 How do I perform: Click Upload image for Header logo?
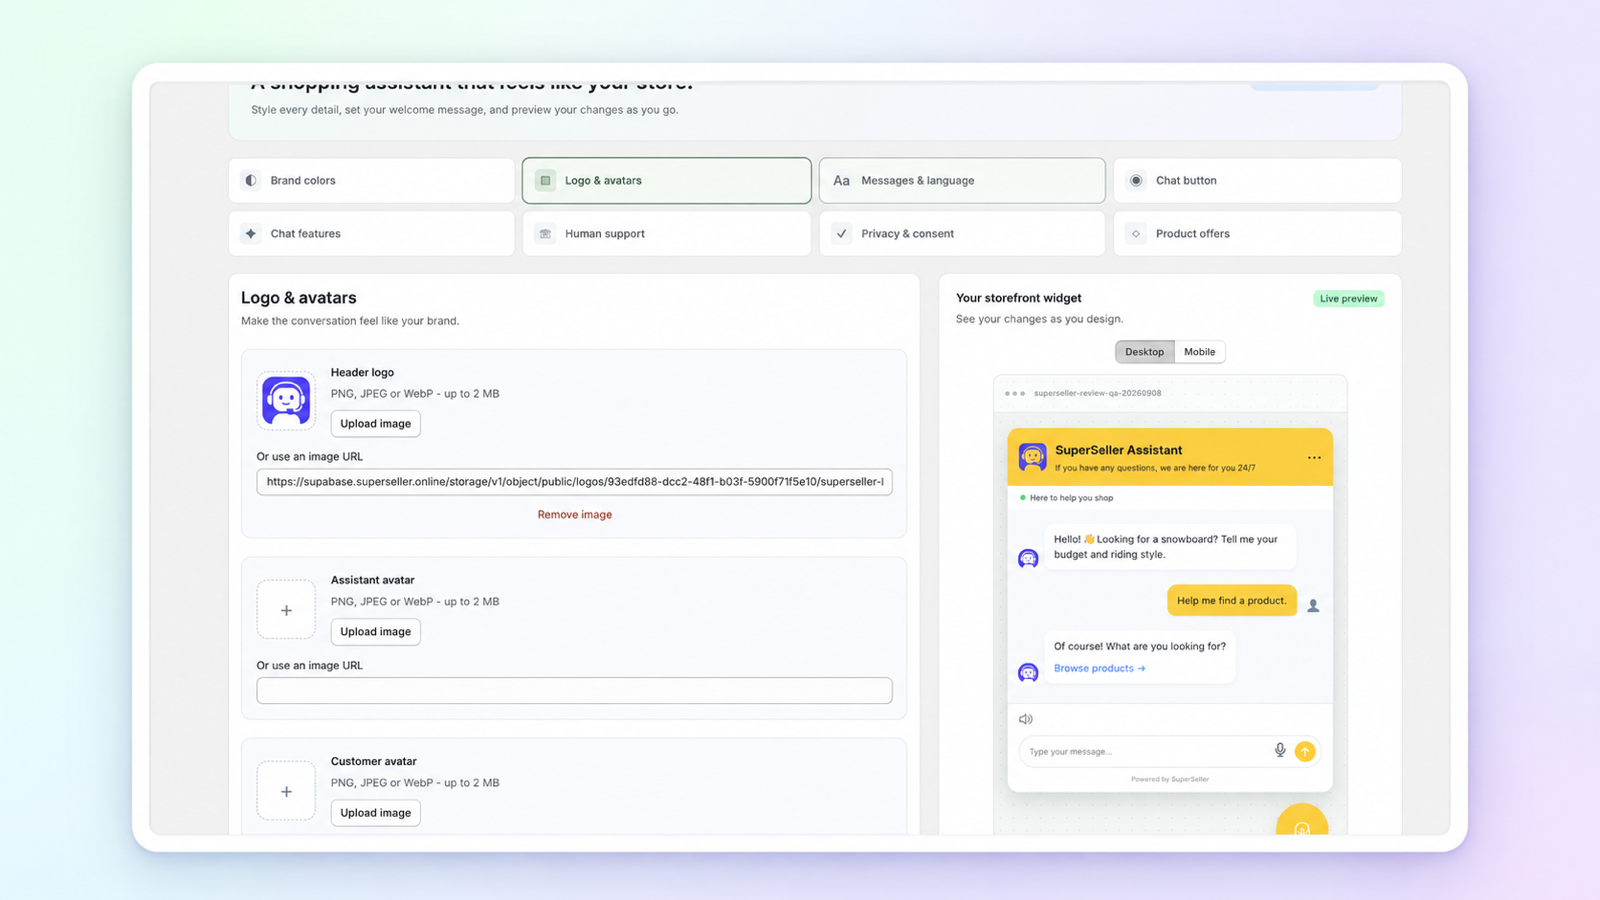click(x=375, y=424)
